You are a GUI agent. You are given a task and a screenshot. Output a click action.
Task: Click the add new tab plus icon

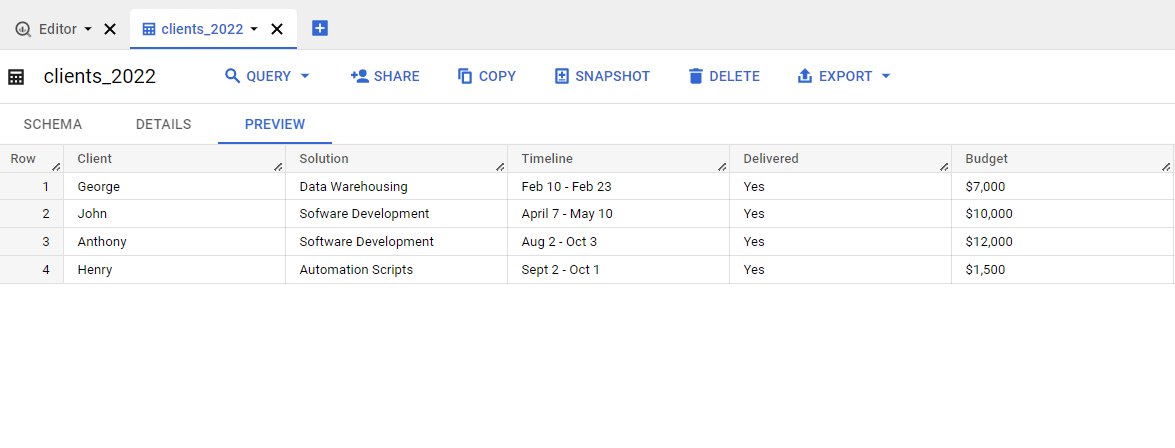tap(320, 28)
